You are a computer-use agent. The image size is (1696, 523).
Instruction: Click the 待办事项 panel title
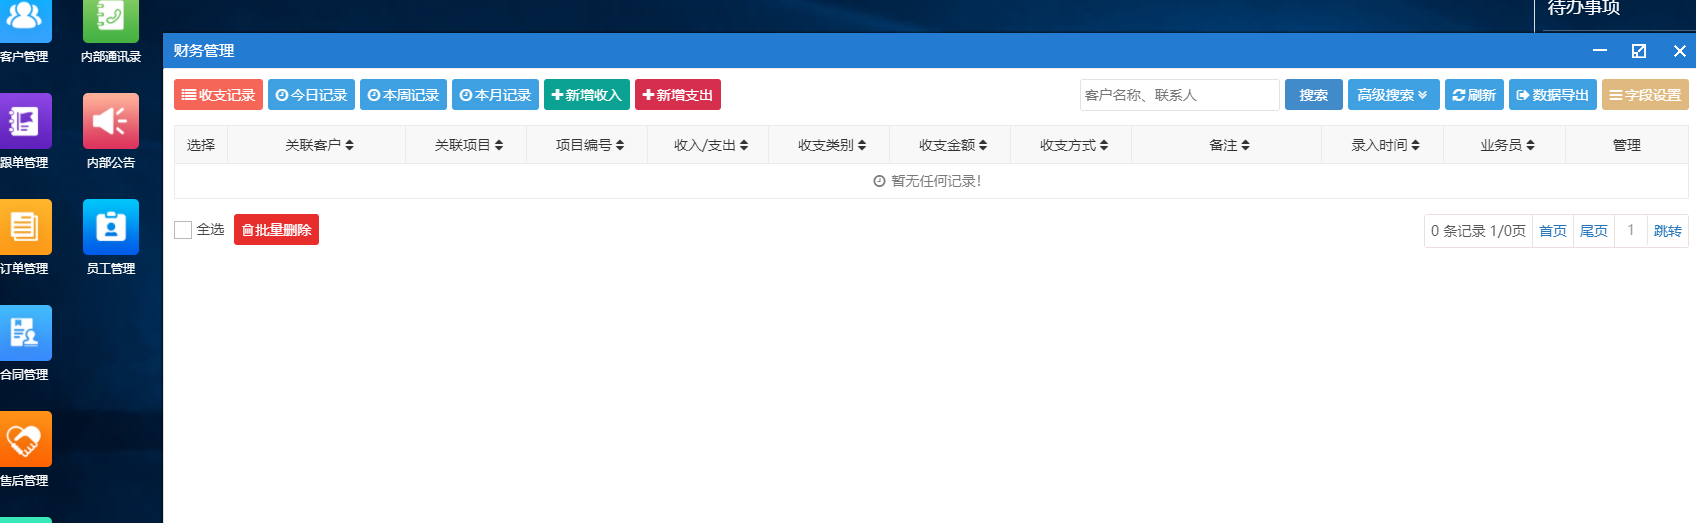point(1584,8)
